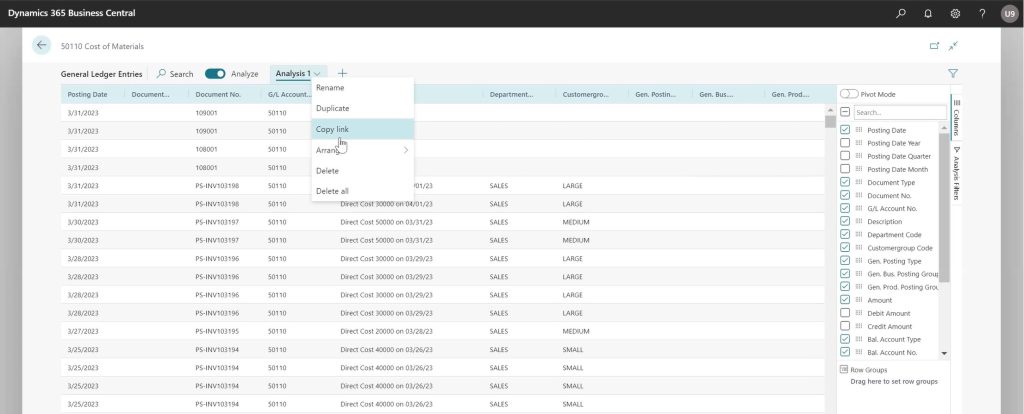
Task: Grab the Debit Amount column drag handle
Action: (859, 313)
